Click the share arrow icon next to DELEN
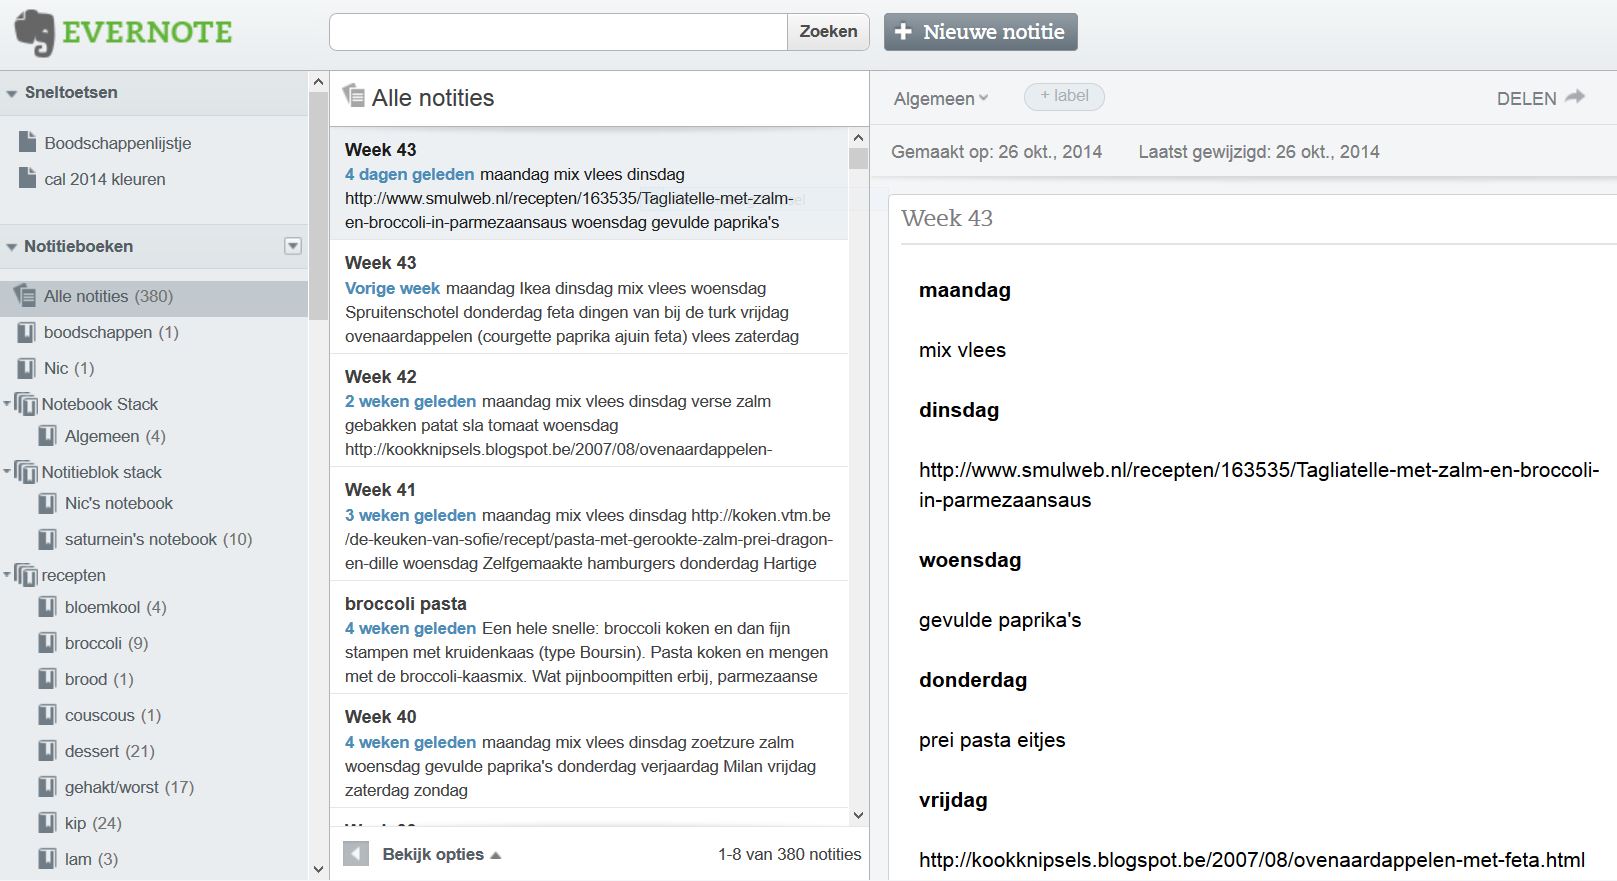The height and width of the screenshot is (881, 1617). pyautogui.click(x=1575, y=97)
